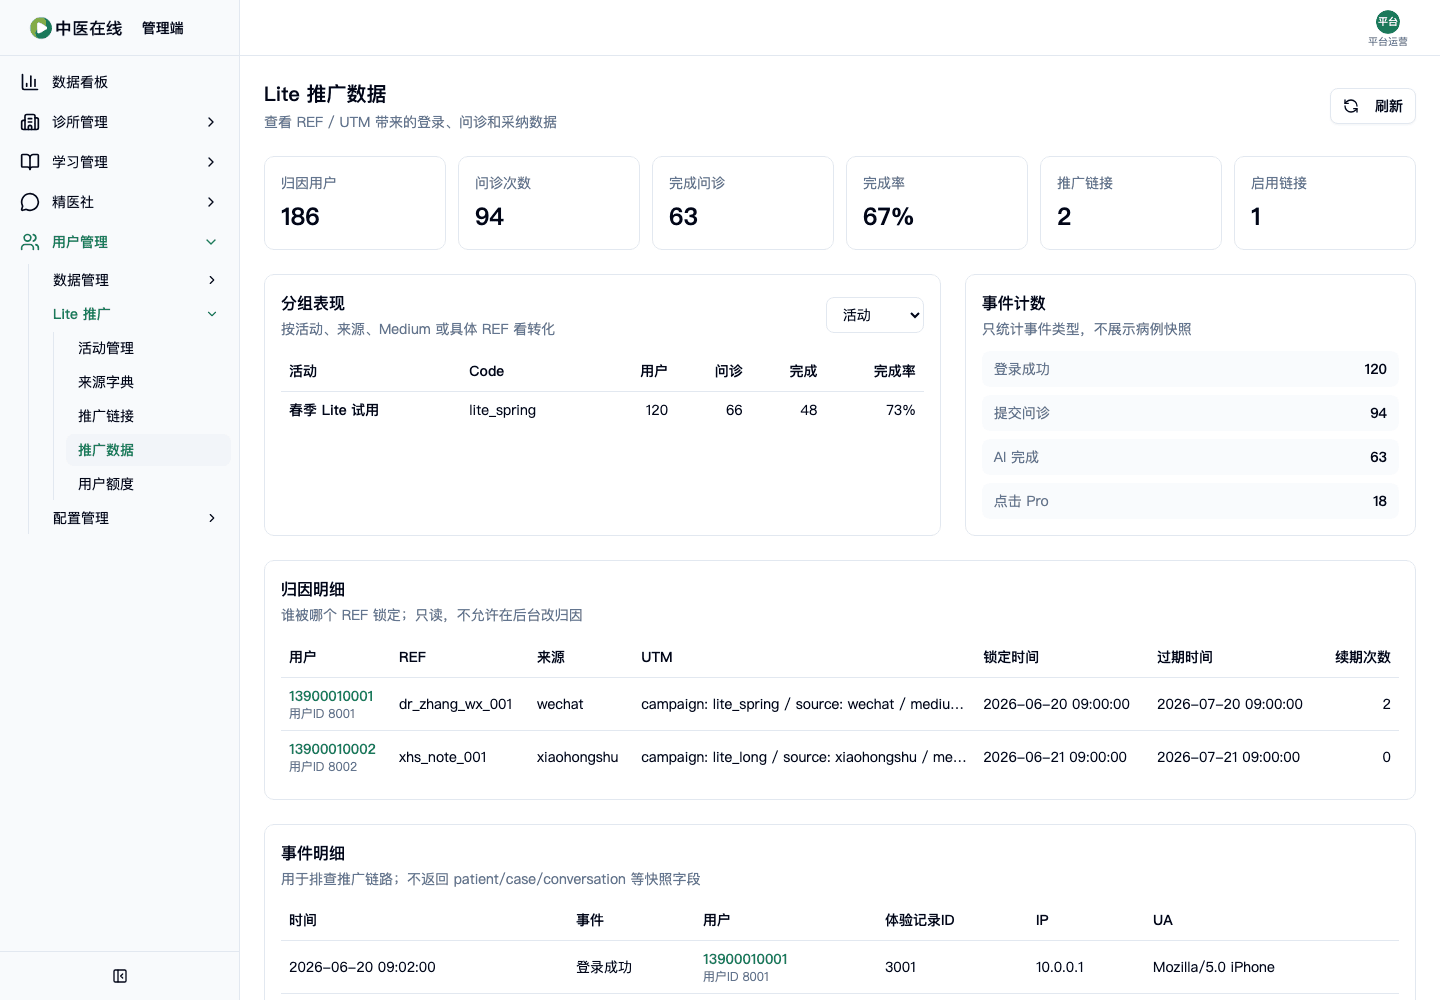This screenshot has height=1000, width=1440.
Task: Click the AI 完成 63 event row
Action: pyautogui.click(x=1190, y=457)
